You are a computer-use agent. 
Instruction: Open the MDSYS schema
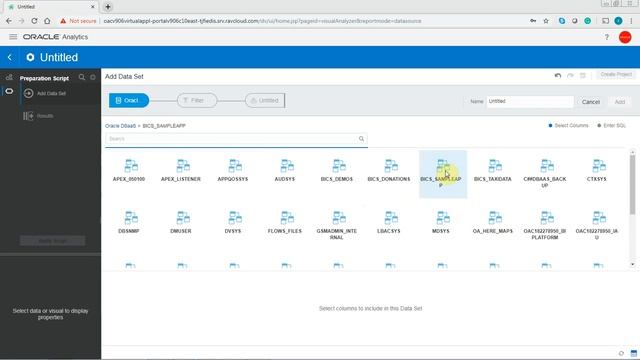441,222
